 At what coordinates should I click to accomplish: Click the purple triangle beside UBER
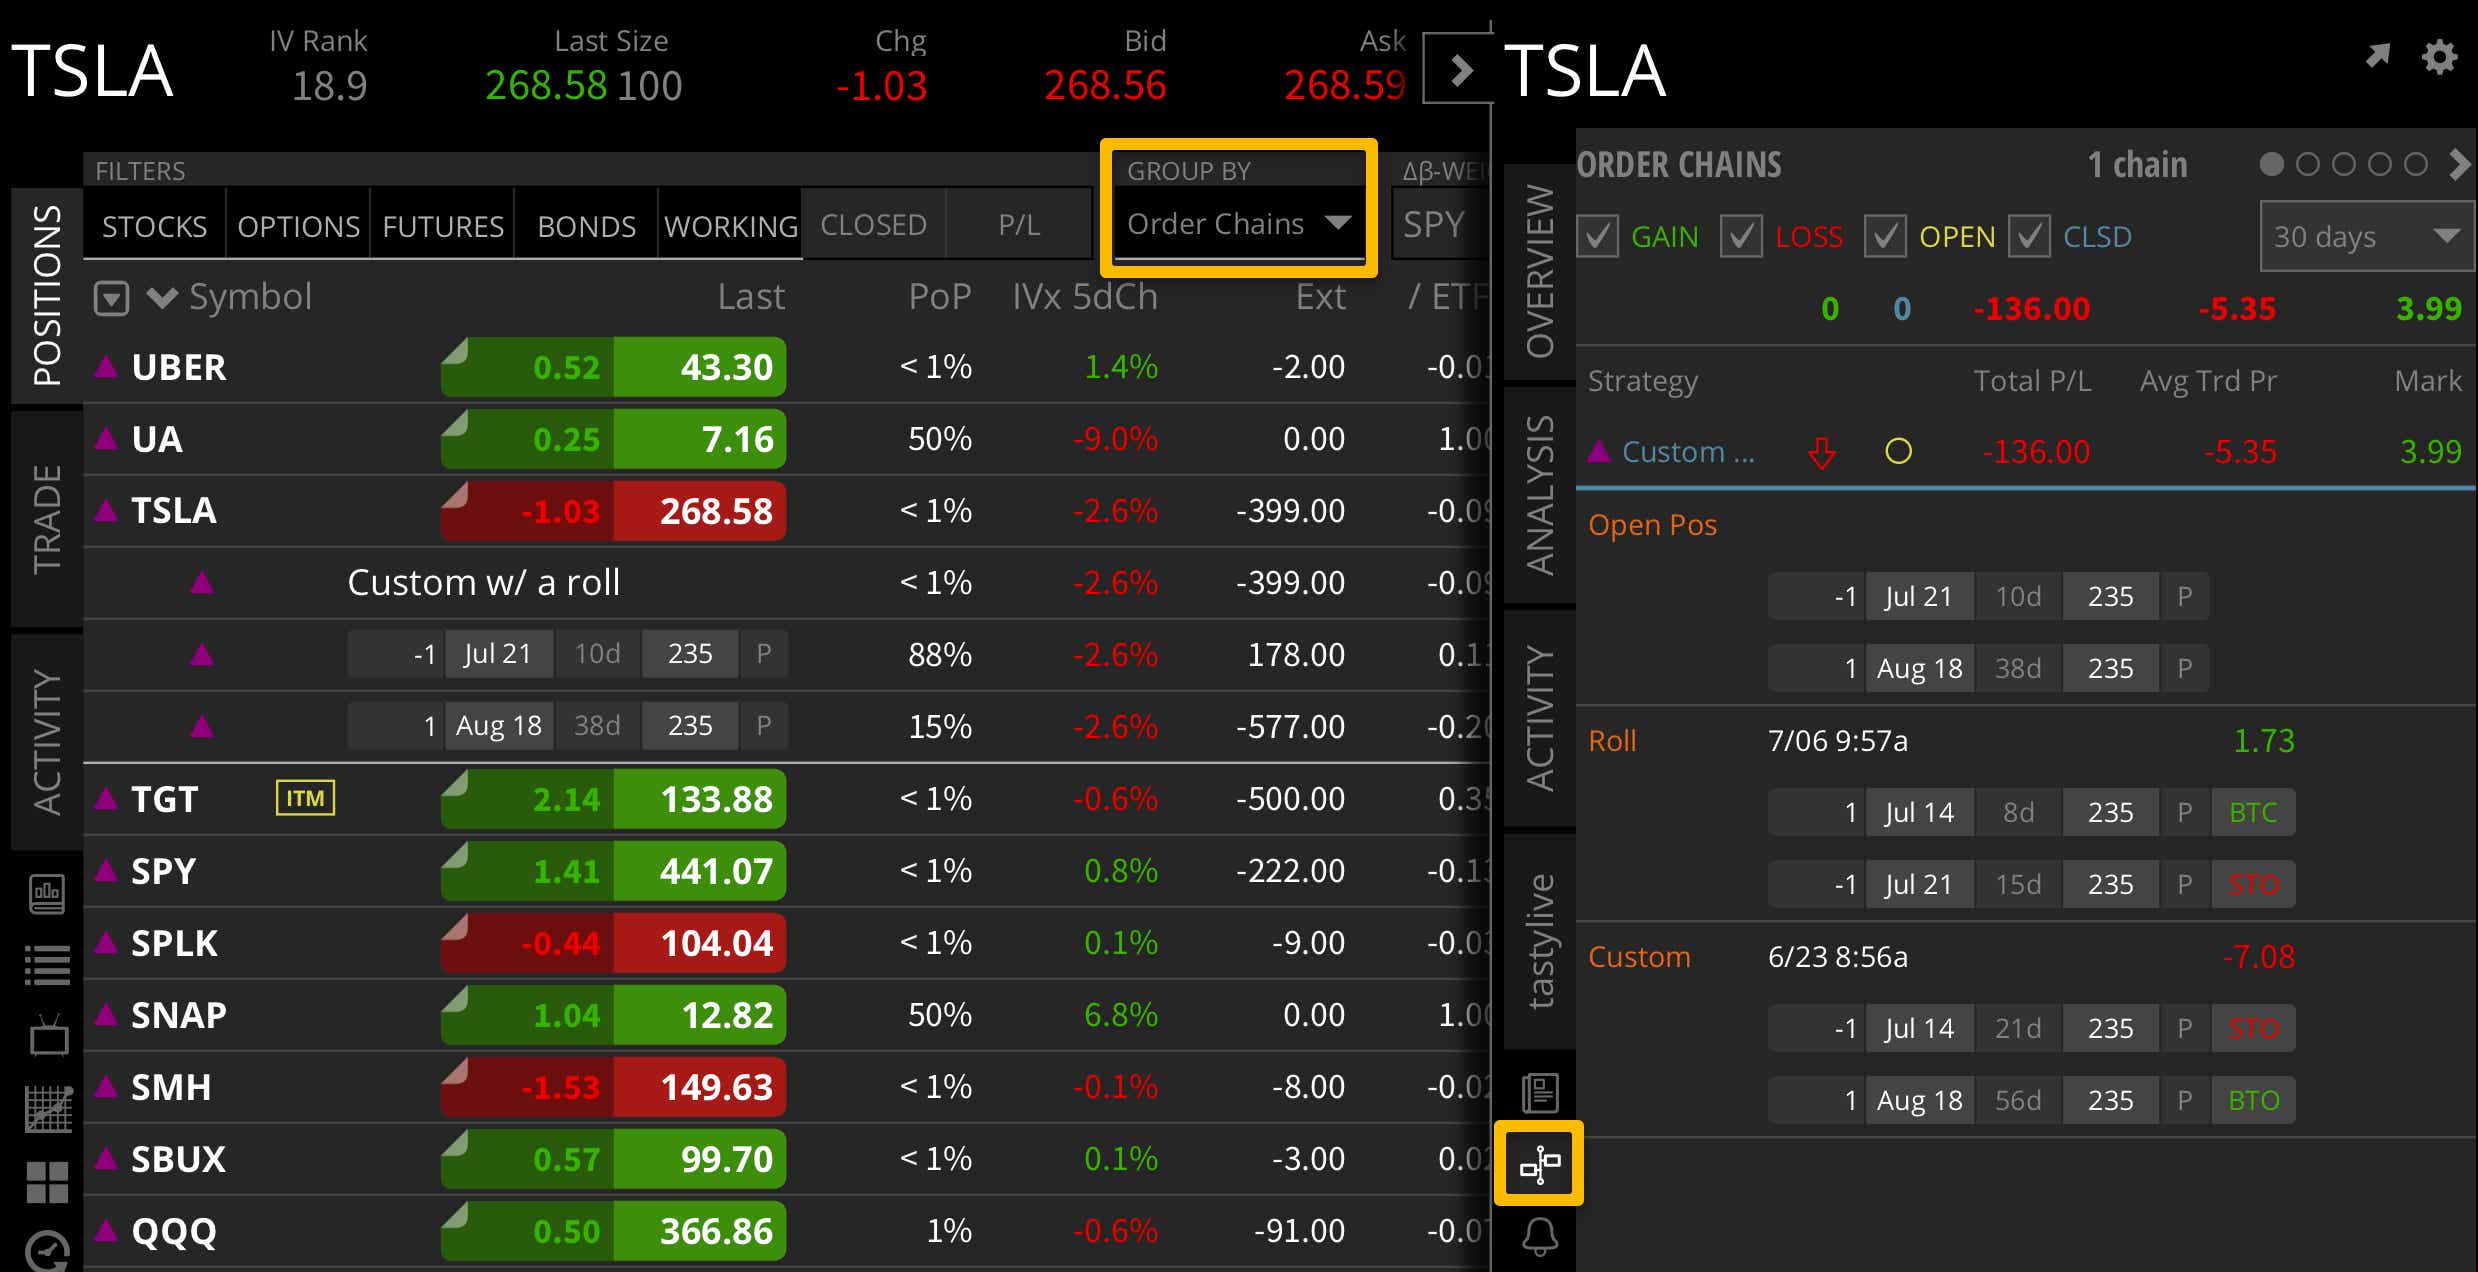point(106,366)
